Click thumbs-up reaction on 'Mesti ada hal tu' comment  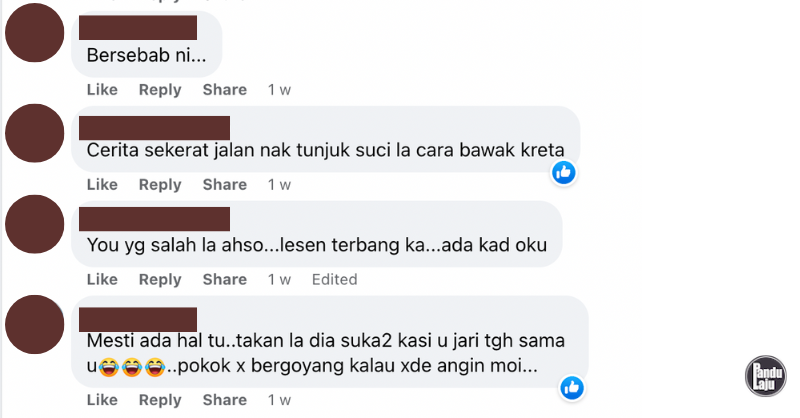point(572,388)
